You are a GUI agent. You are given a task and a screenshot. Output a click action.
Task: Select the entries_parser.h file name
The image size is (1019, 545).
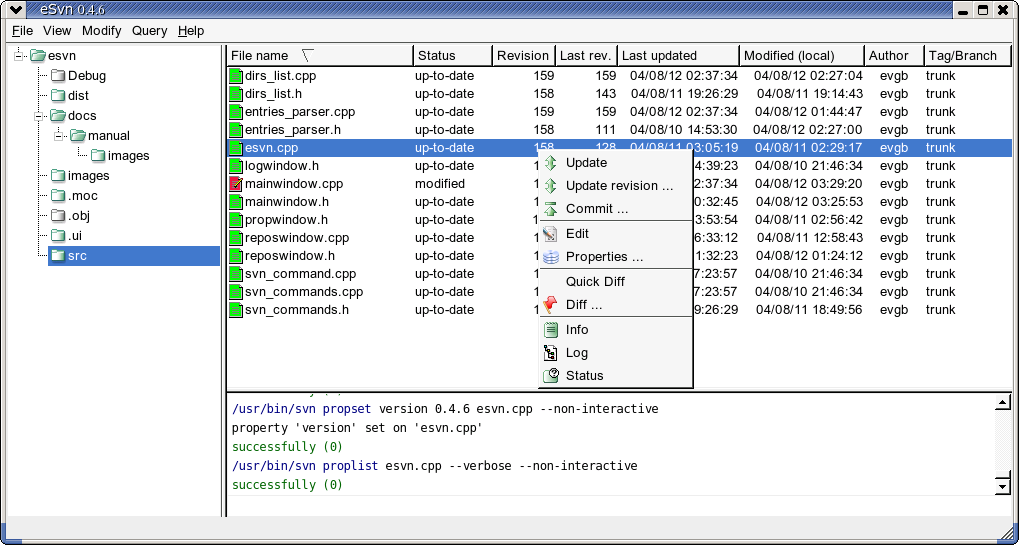click(x=292, y=130)
